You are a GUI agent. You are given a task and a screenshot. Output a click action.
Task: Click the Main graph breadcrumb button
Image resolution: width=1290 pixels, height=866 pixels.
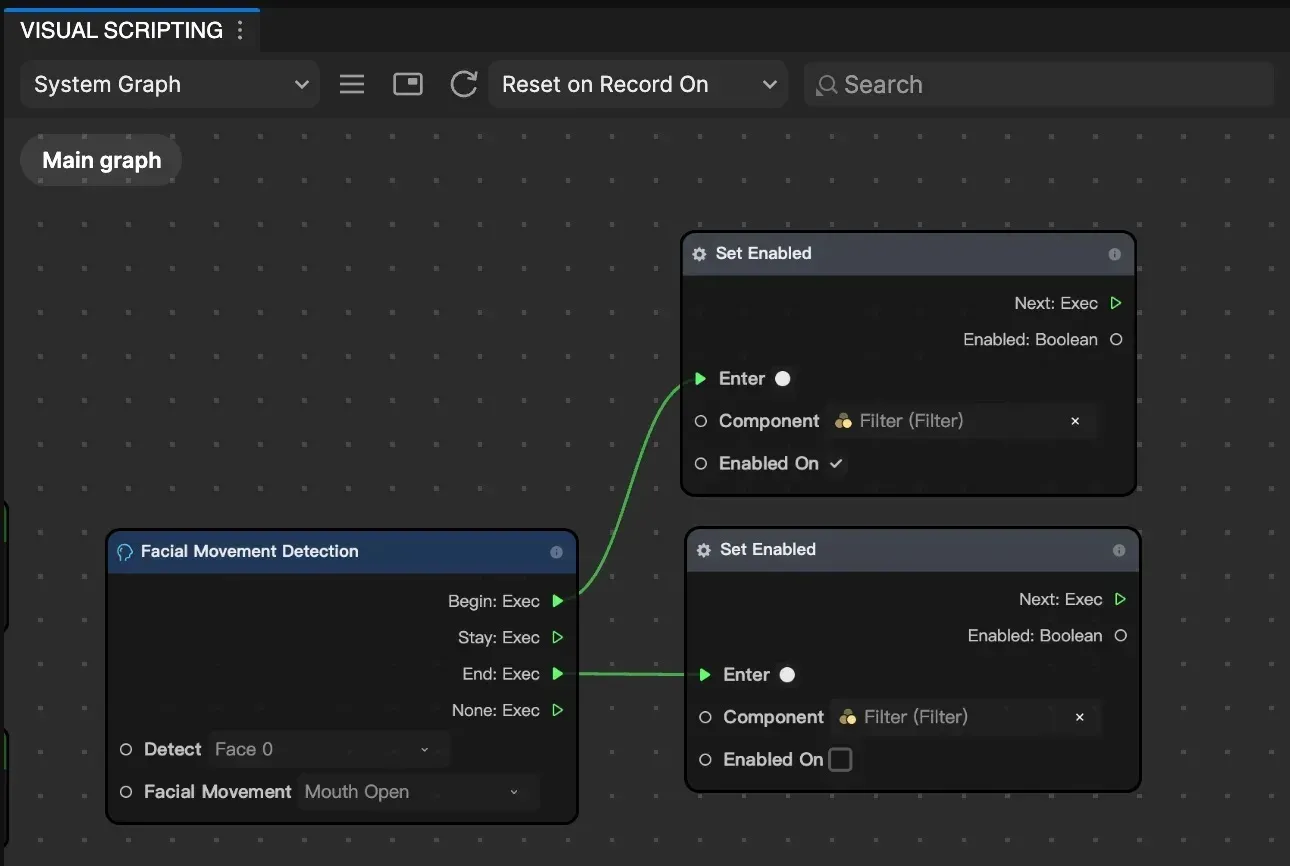pyautogui.click(x=101, y=160)
